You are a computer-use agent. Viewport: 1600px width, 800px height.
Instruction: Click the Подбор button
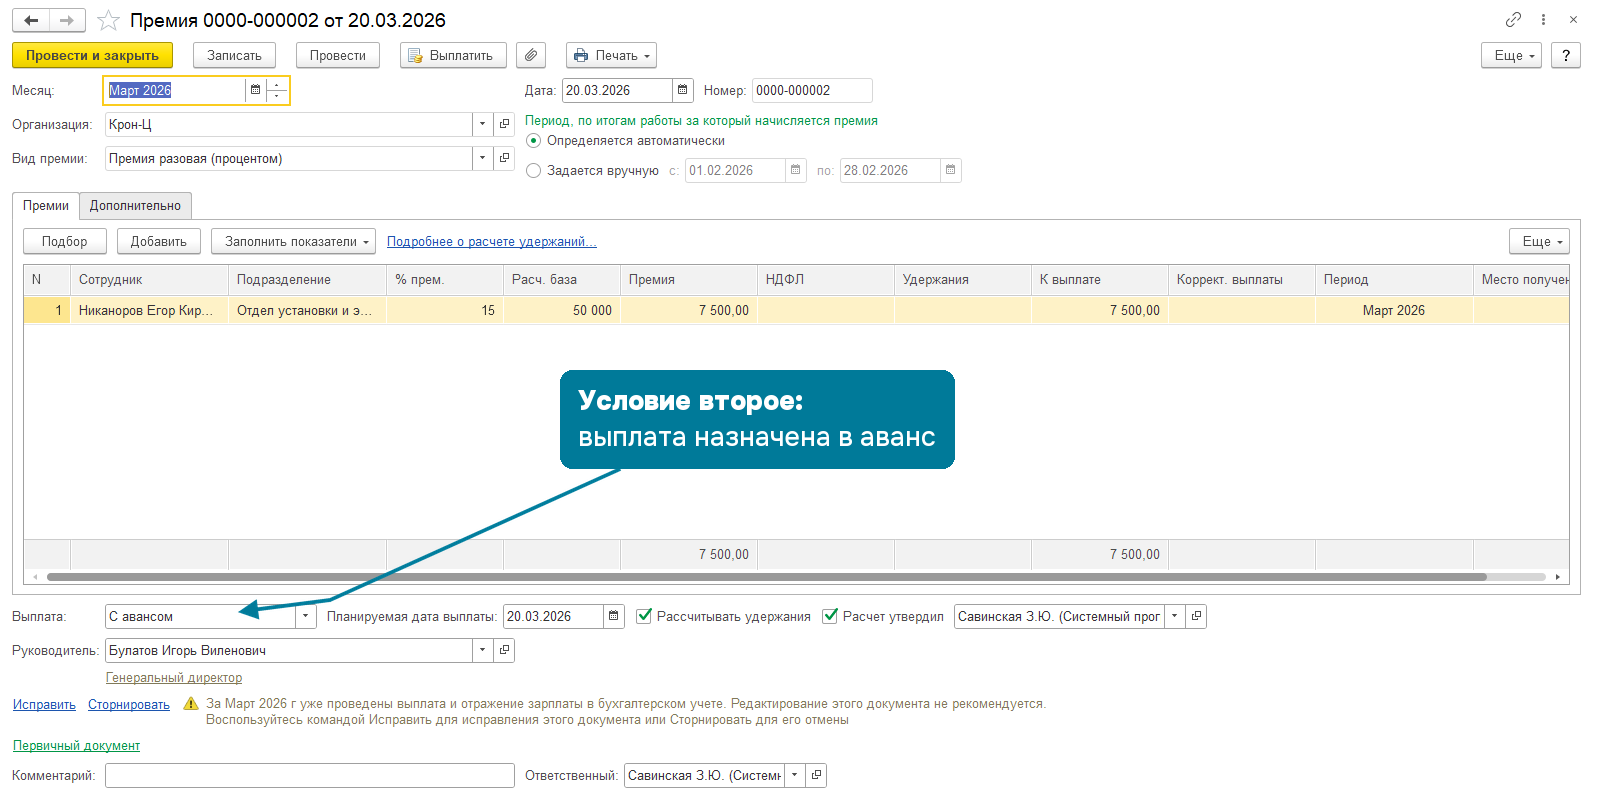point(65,241)
